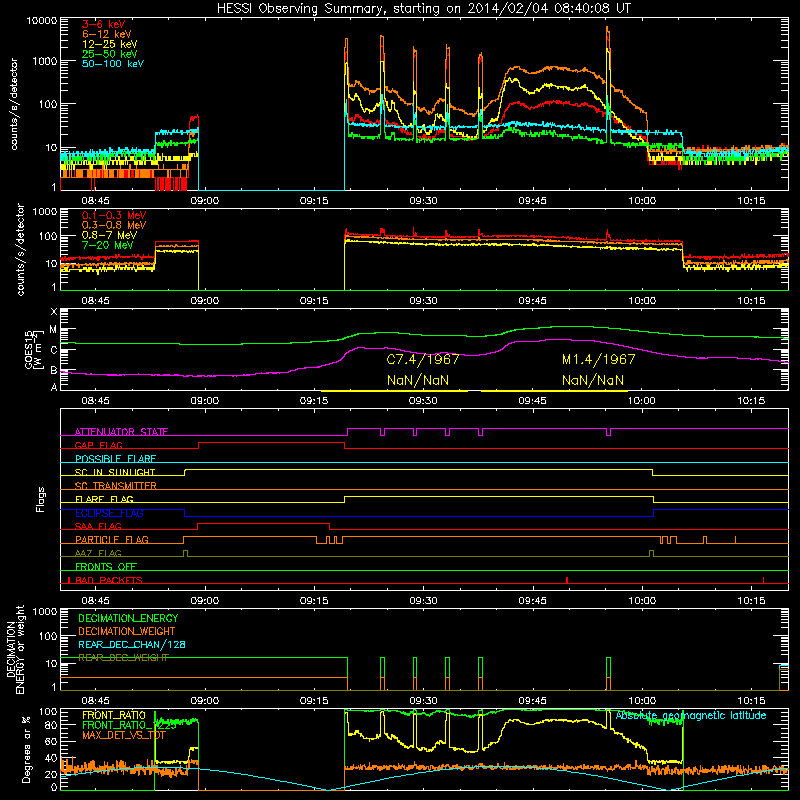This screenshot has width=800, height=800.
Task: Click the GOES15 [W m-2] axis label
Action: point(33,349)
